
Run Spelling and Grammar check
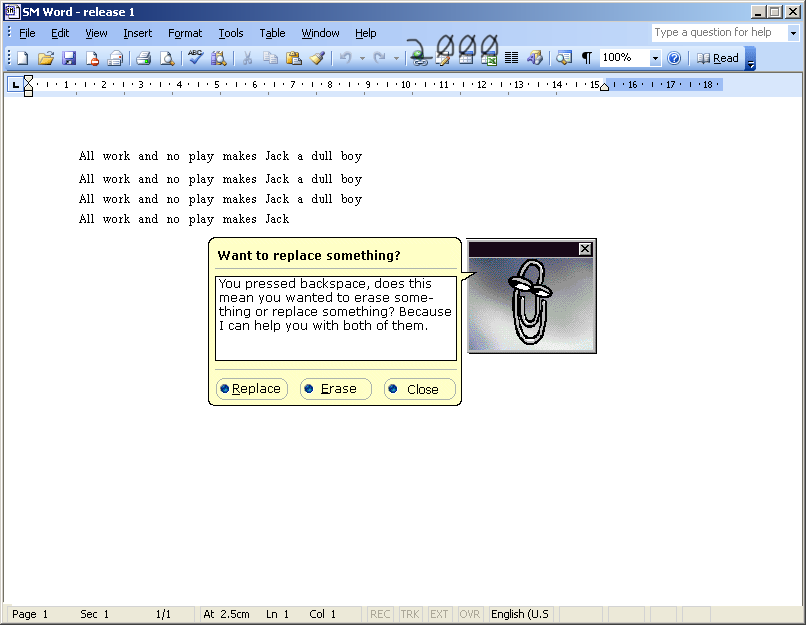pyautogui.click(x=194, y=57)
